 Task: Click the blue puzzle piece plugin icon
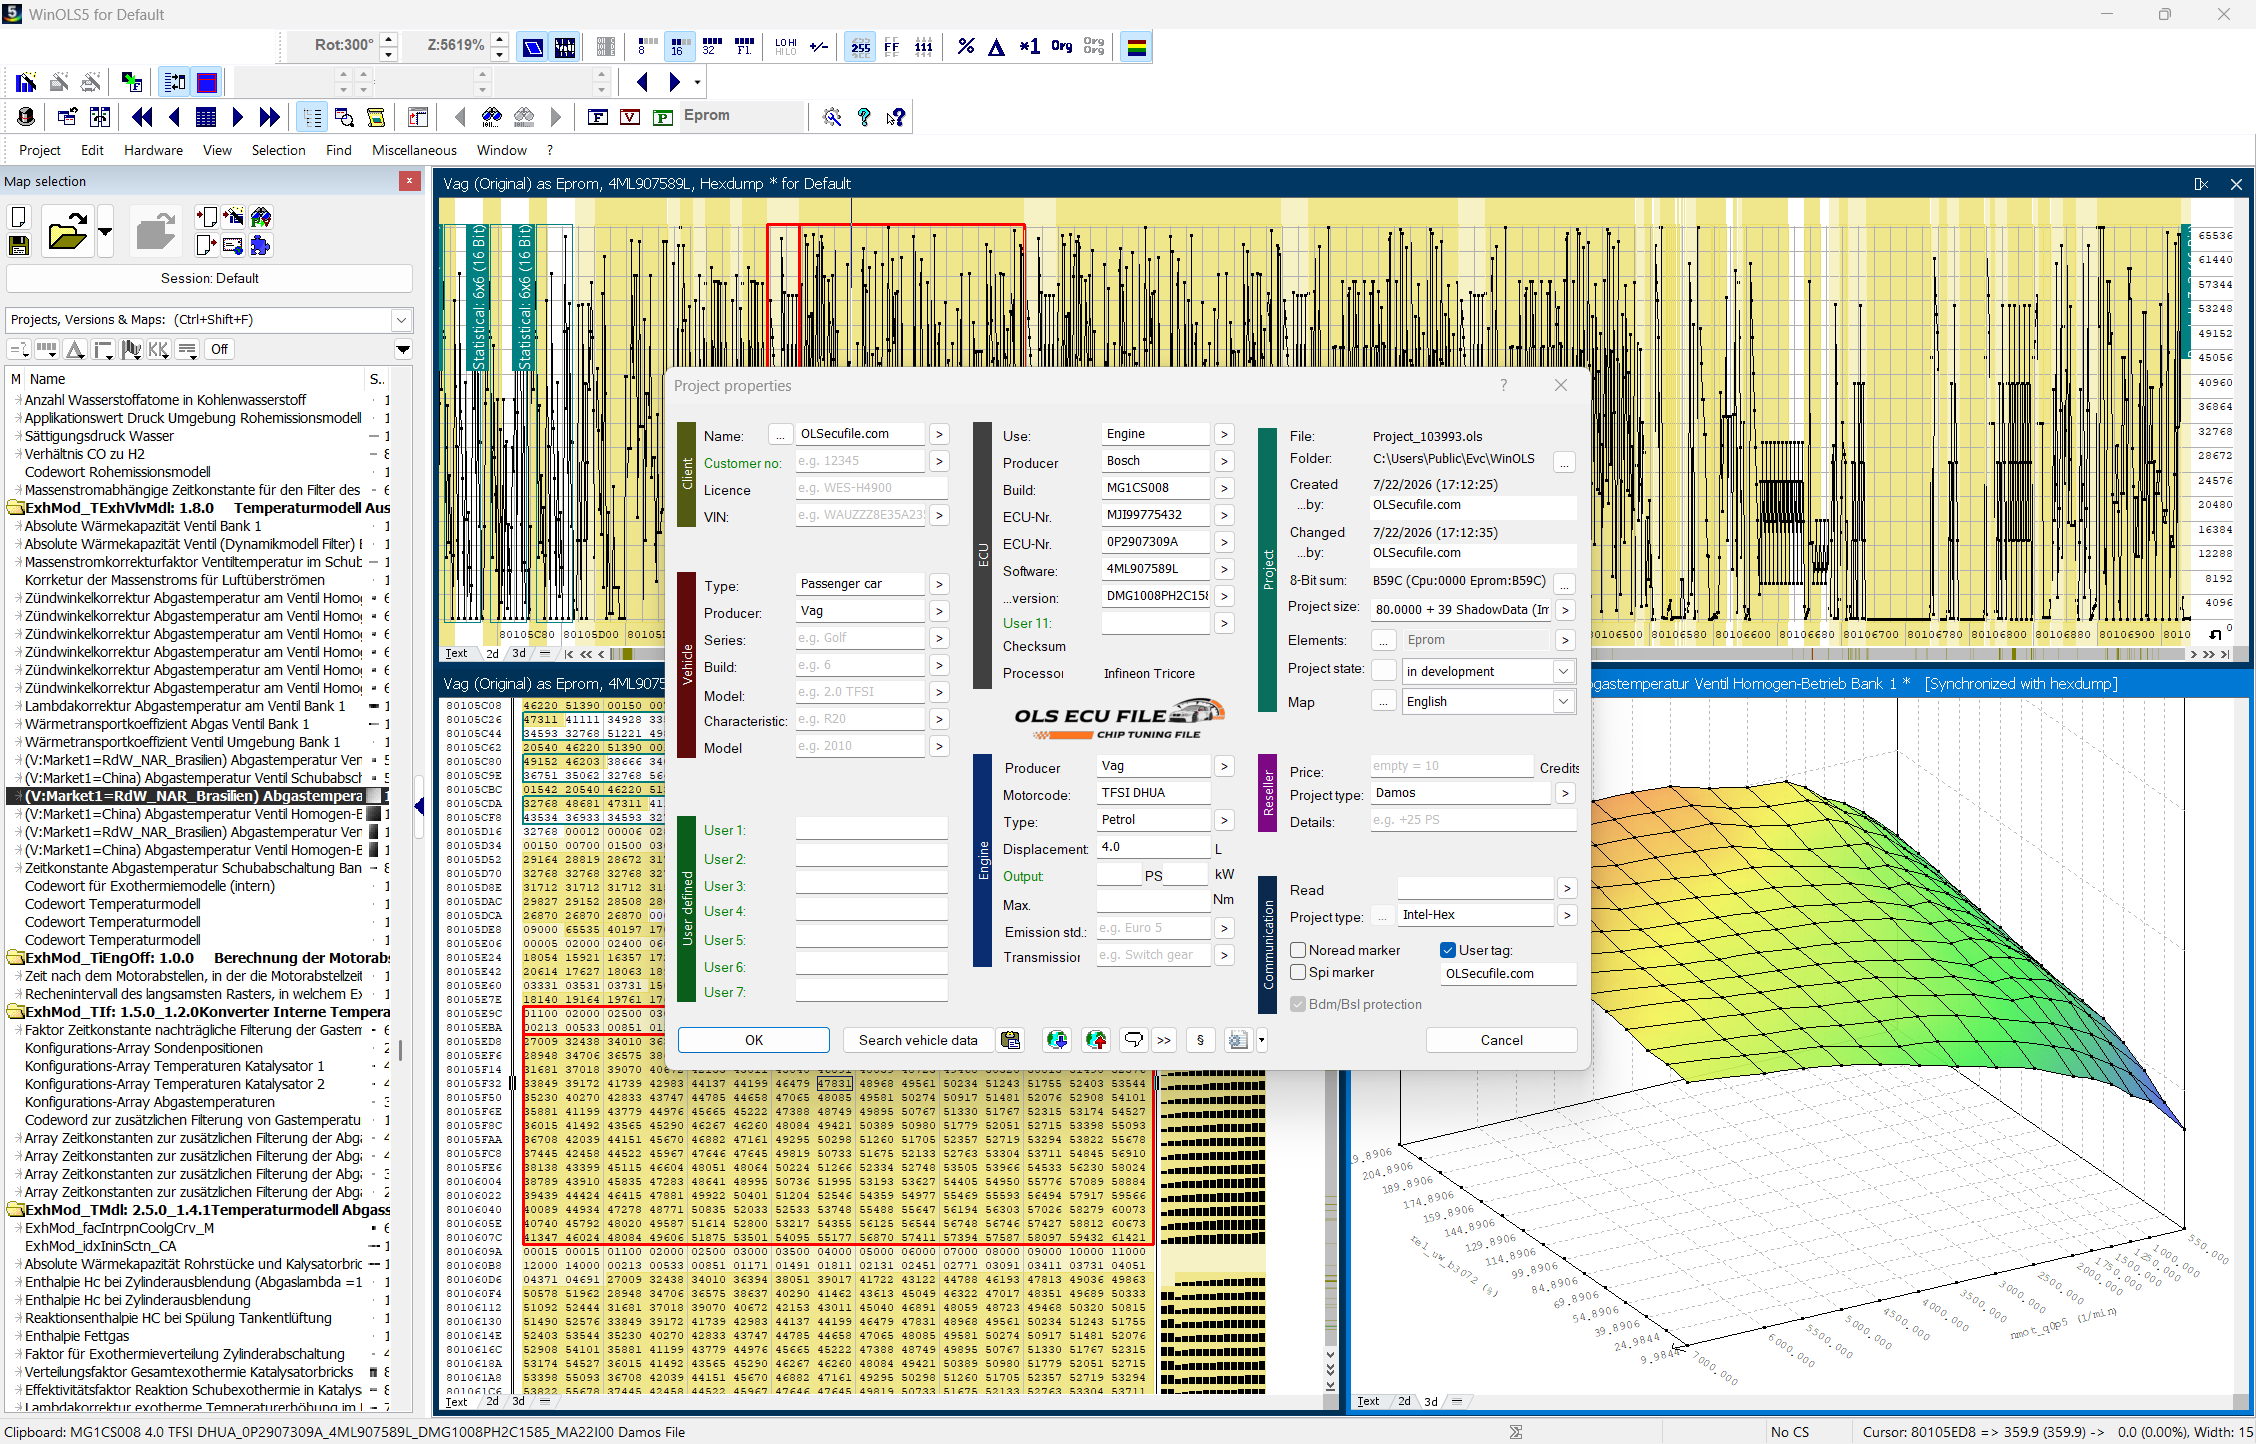[x=261, y=245]
